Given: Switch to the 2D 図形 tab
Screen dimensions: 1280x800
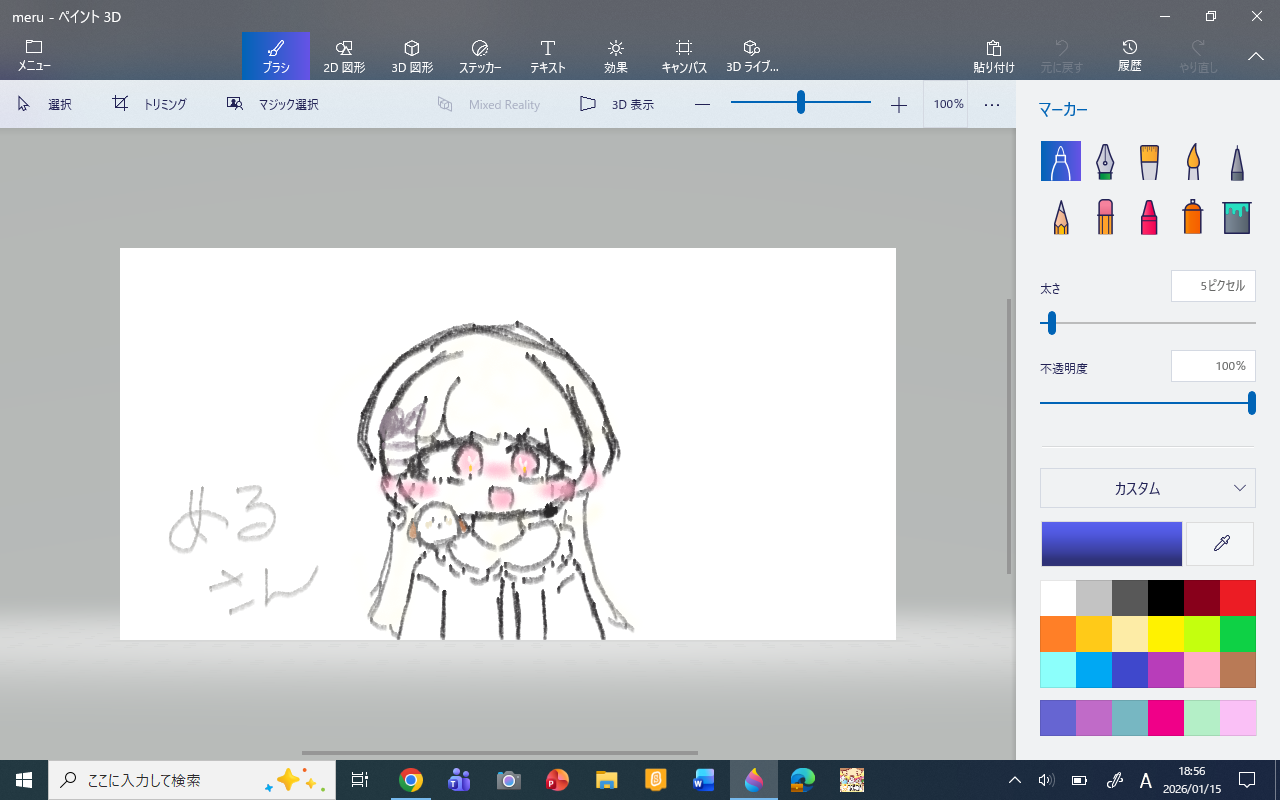Looking at the screenshot, I should (344, 56).
